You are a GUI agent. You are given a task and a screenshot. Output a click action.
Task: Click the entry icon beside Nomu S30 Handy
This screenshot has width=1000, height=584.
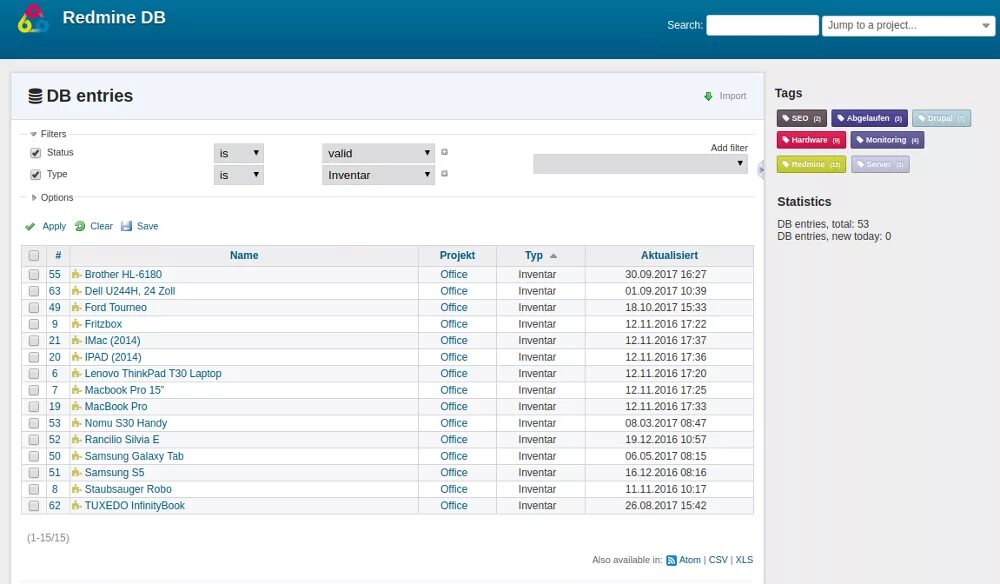pyautogui.click(x=77, y=423)
